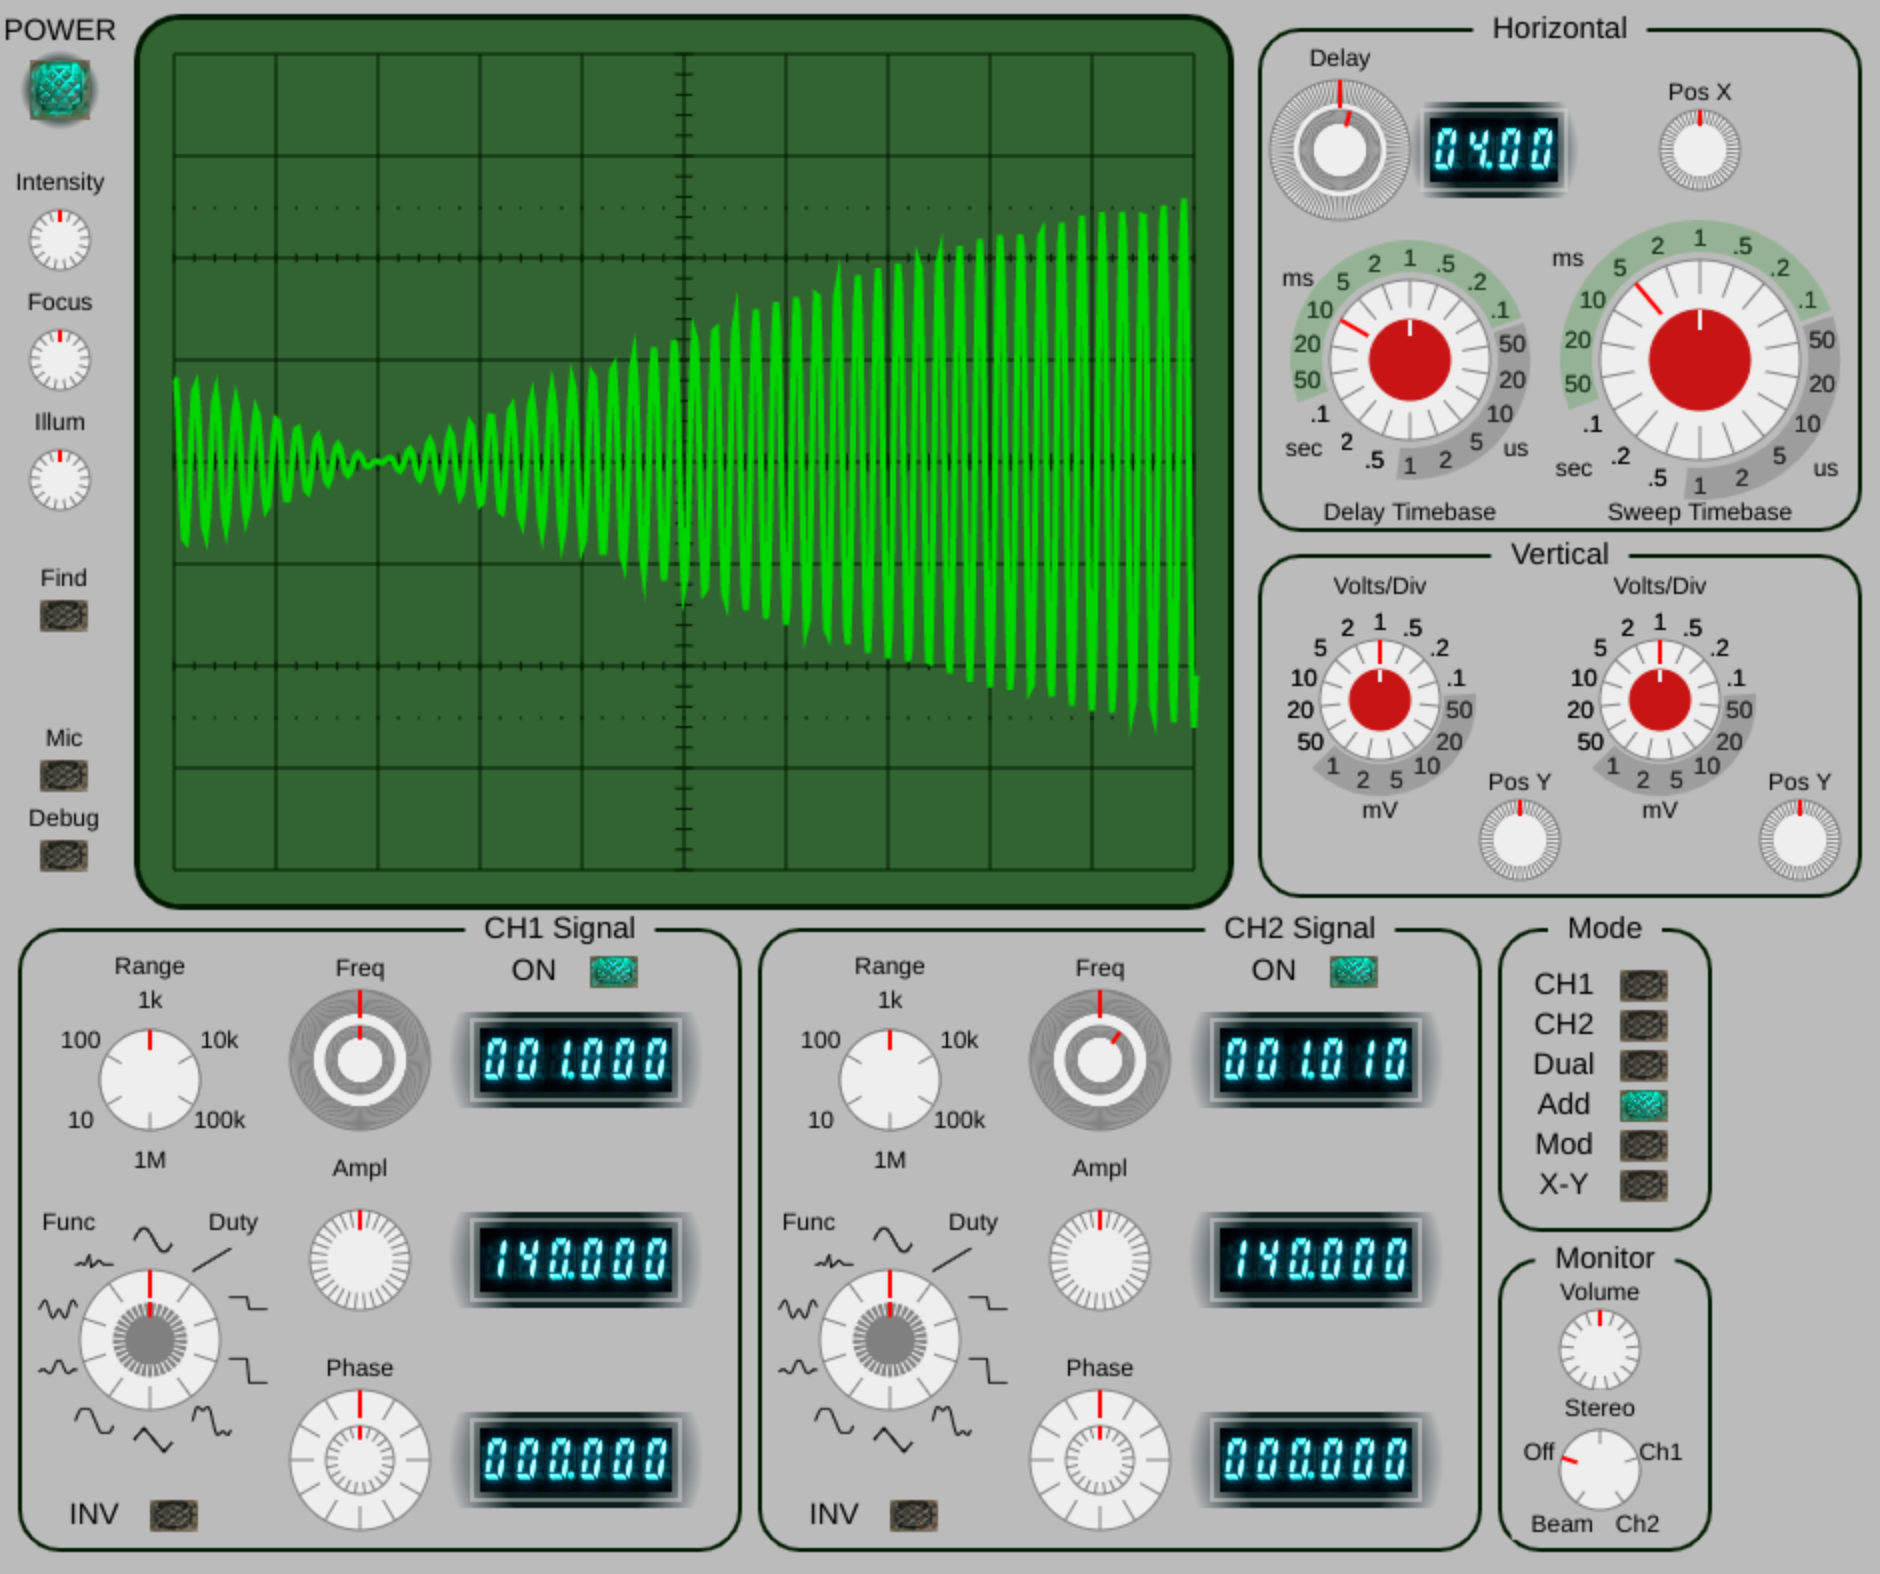Click the CH2 Freq knob

1100,1060
